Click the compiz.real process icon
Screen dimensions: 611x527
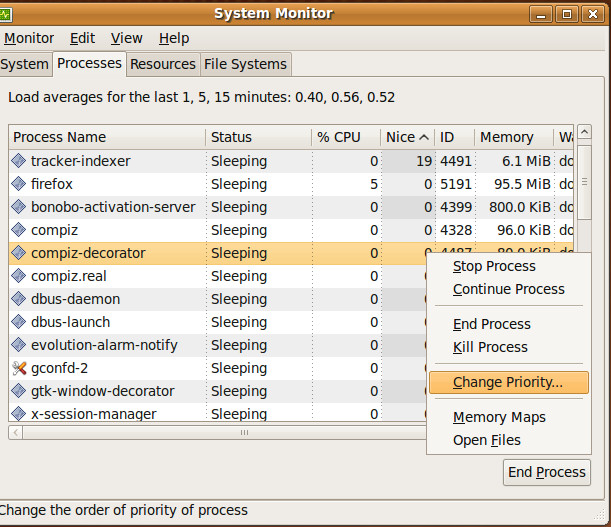(x=18, y=276)
